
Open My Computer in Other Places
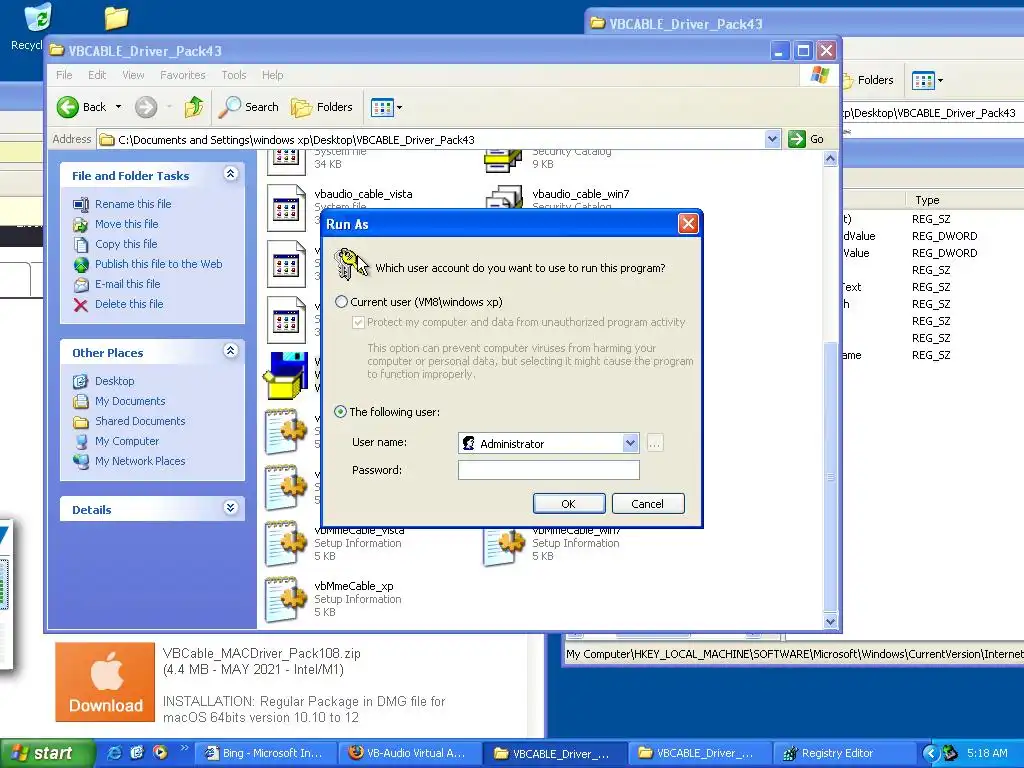[x=127, y=441]
